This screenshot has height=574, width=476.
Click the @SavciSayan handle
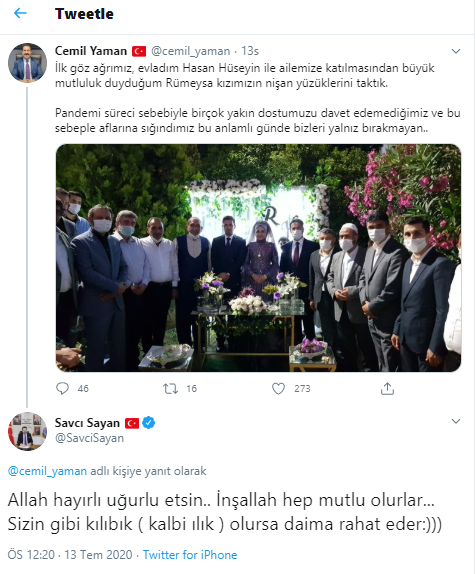click(x=89, y=438)
